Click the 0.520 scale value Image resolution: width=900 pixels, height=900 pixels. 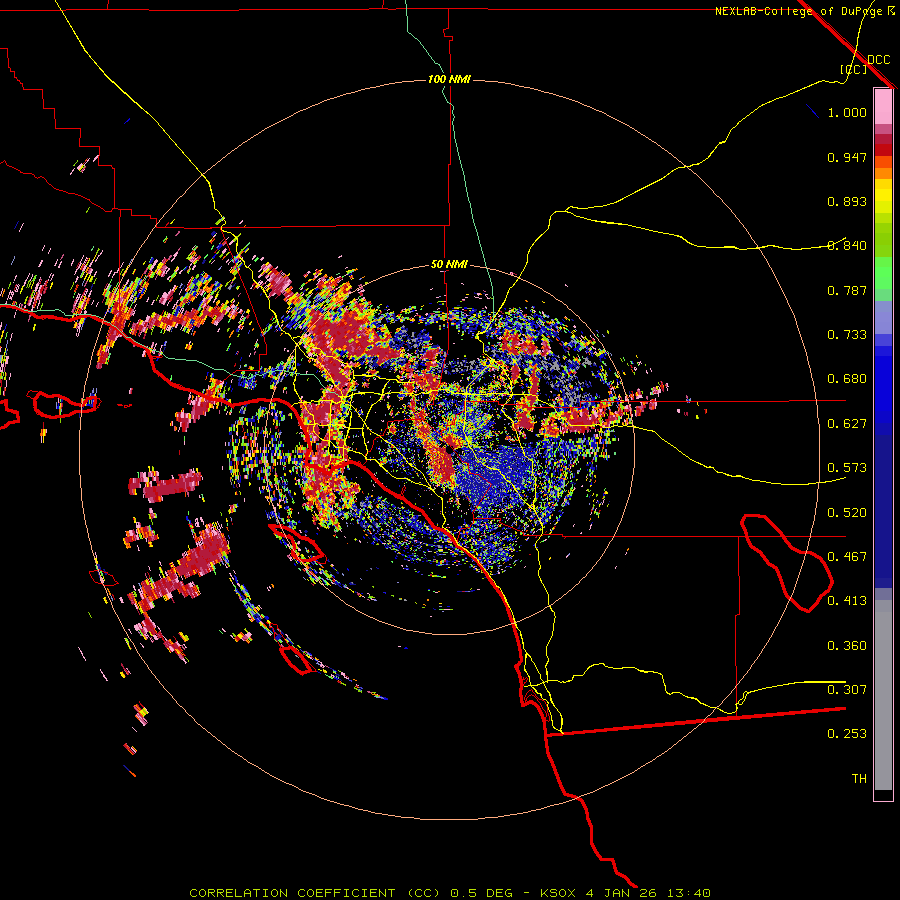point(847,513)
